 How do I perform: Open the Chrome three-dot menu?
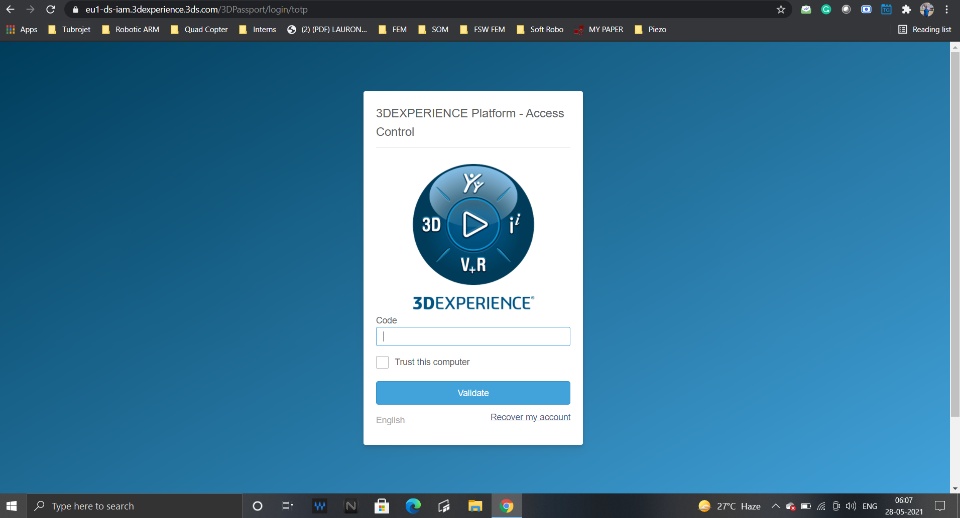(x=947, y=10)
